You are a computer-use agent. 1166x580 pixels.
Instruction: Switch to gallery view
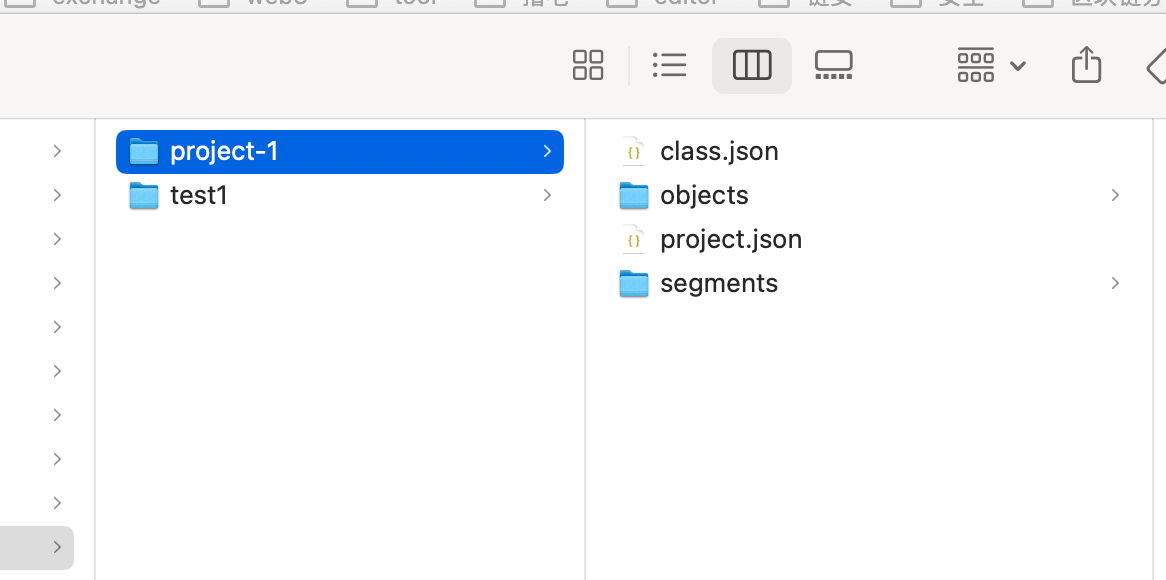pos(833,66)
